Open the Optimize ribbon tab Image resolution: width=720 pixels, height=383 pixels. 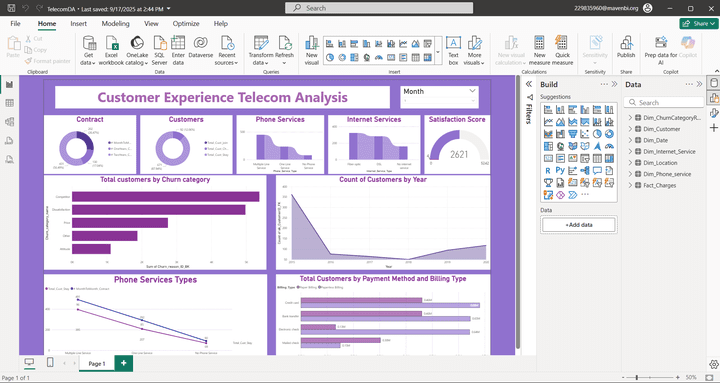coord(186,23)
